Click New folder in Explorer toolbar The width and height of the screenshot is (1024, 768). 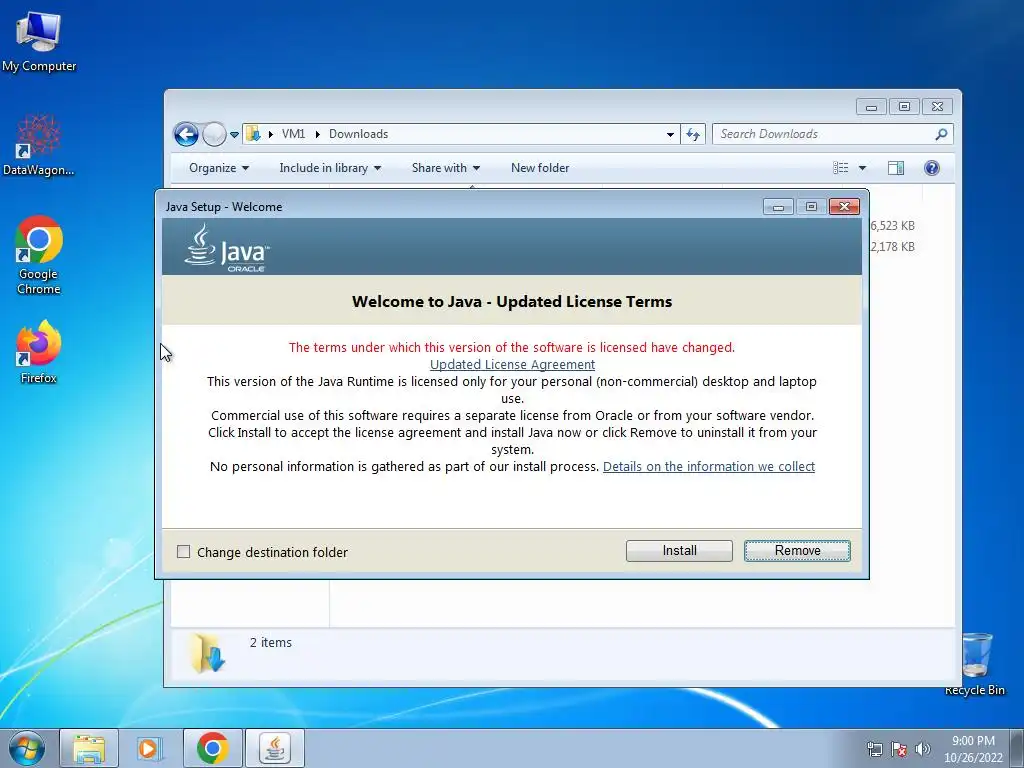coord(540,168)
